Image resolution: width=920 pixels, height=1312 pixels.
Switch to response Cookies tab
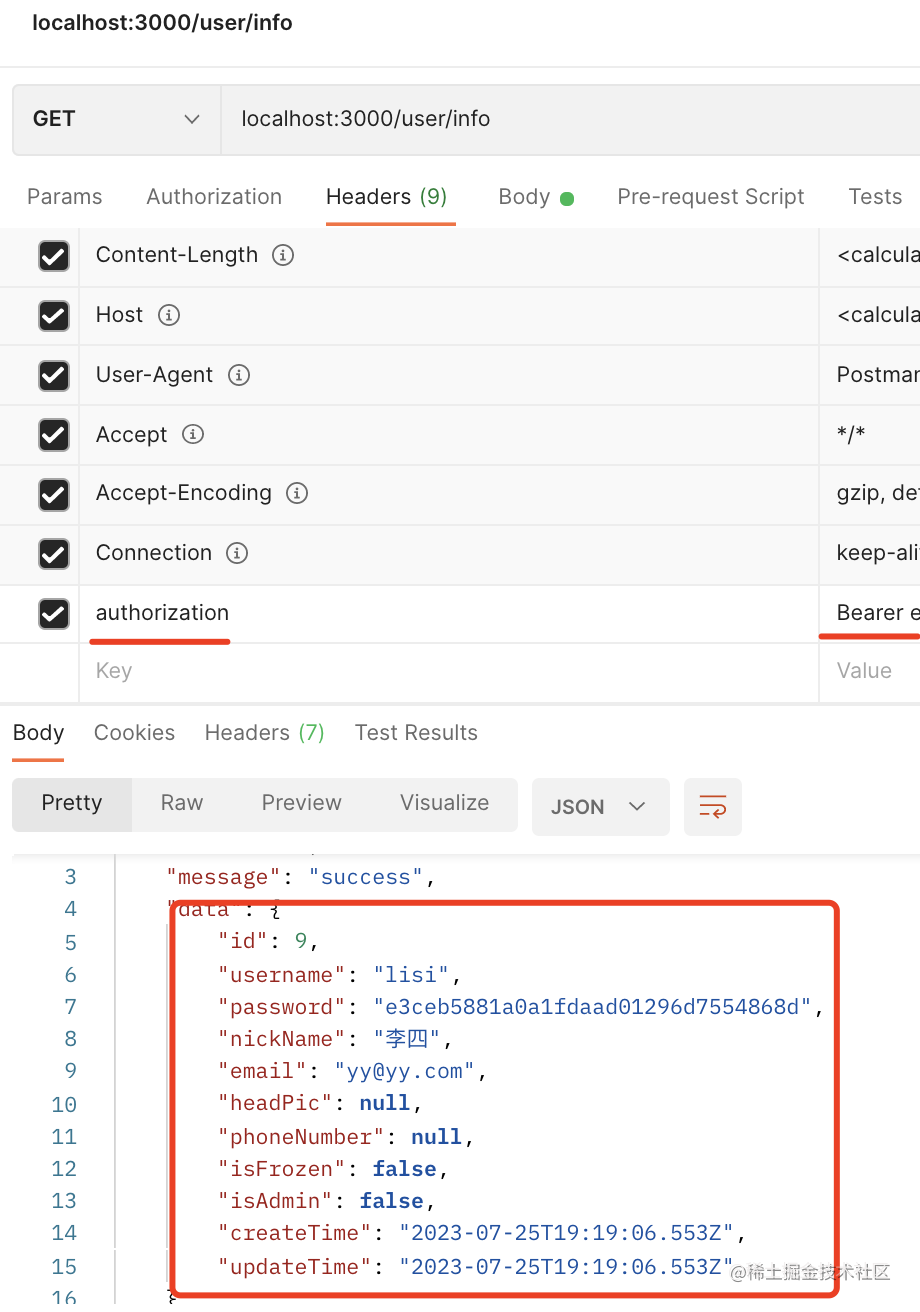click(134, 733)
